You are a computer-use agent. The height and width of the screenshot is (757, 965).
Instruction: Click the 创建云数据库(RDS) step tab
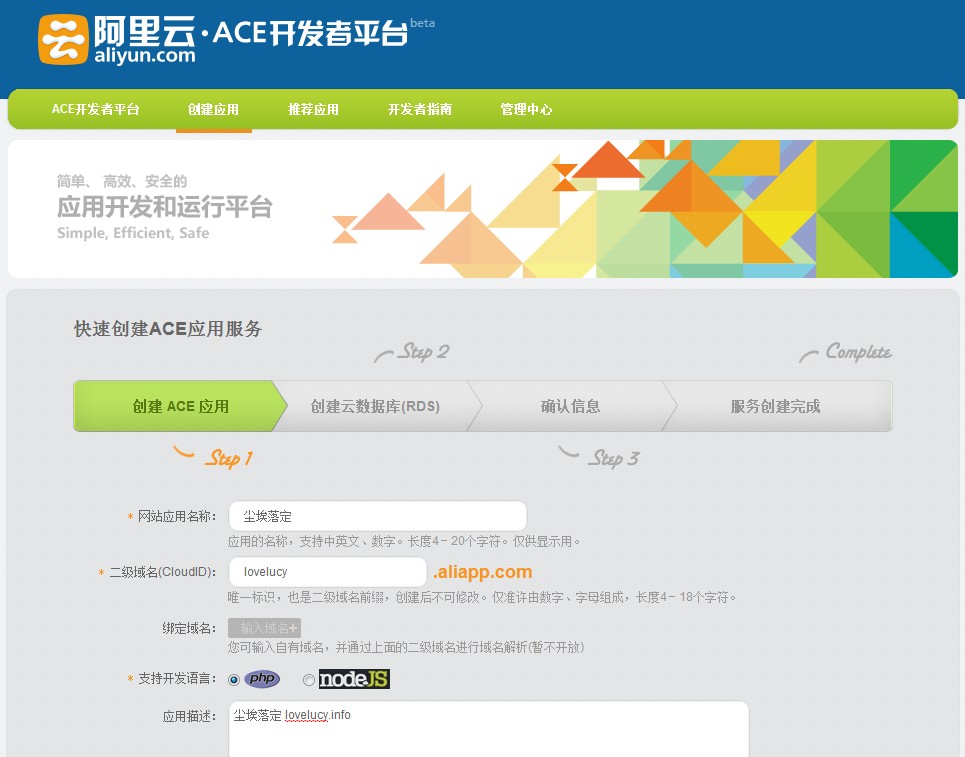click(x=375, y=406)
